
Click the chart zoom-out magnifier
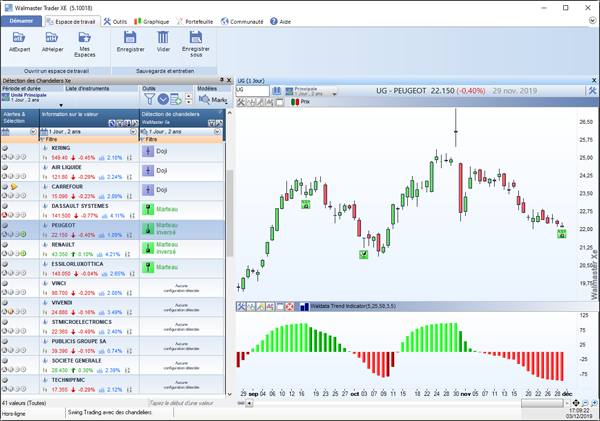point(585,403)
